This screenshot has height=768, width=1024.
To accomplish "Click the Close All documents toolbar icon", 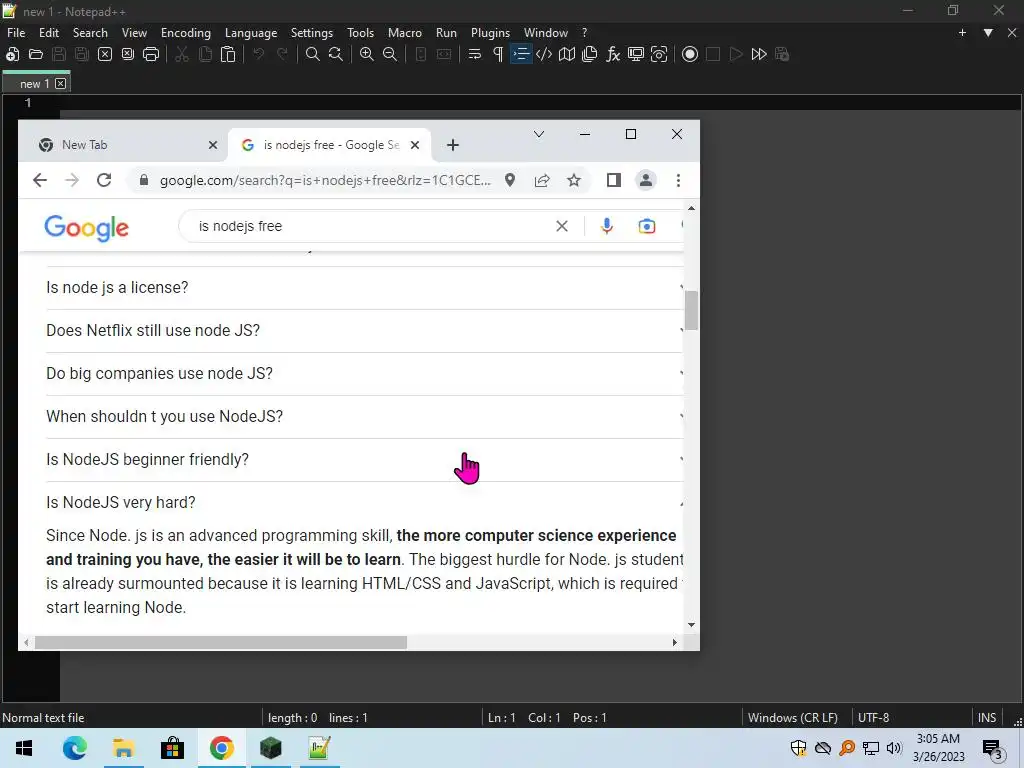I will [128, 54].
